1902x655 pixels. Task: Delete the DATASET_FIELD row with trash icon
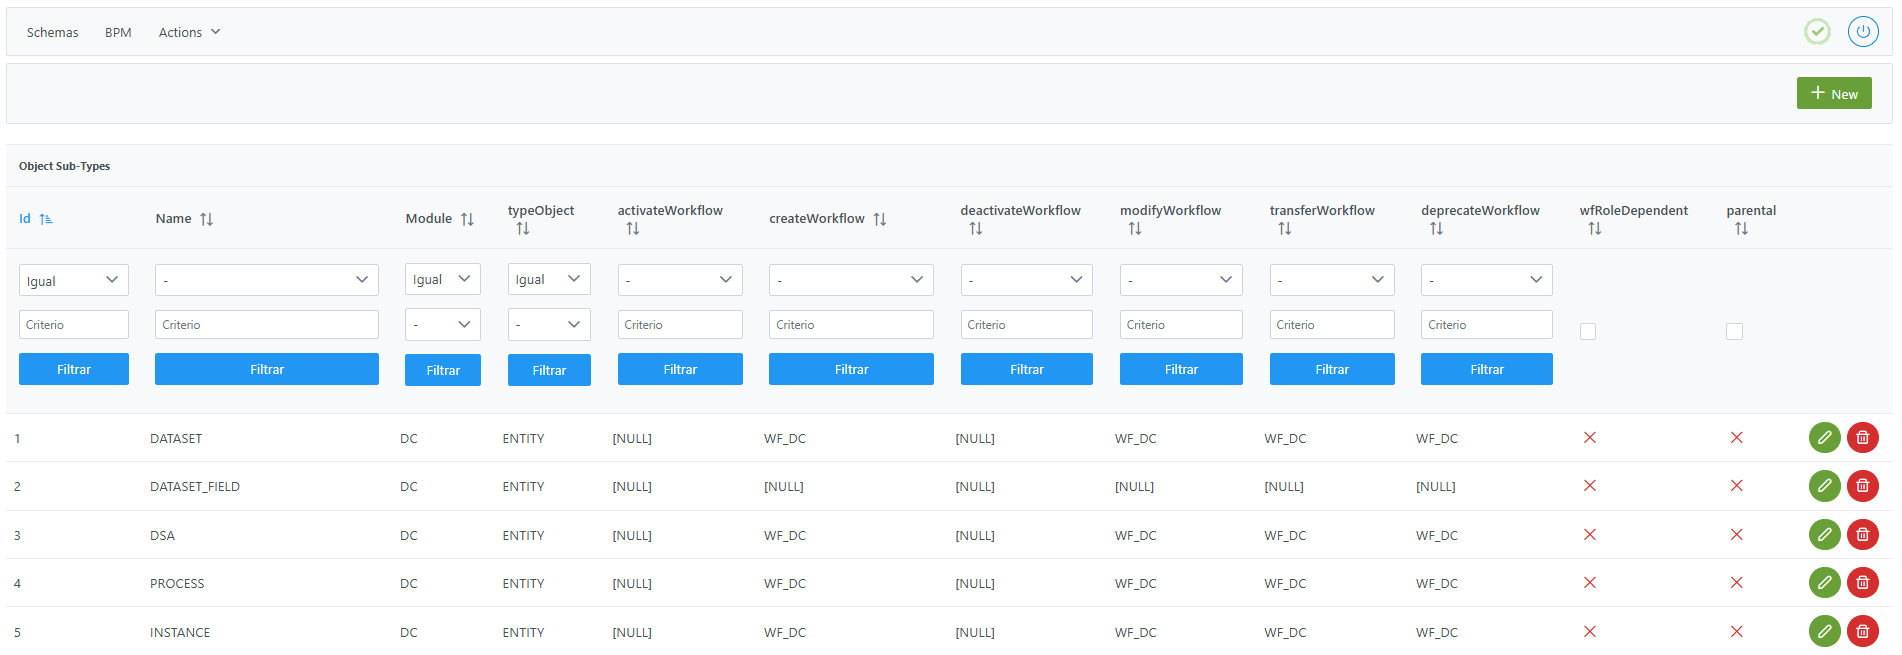pos(1862,486)
